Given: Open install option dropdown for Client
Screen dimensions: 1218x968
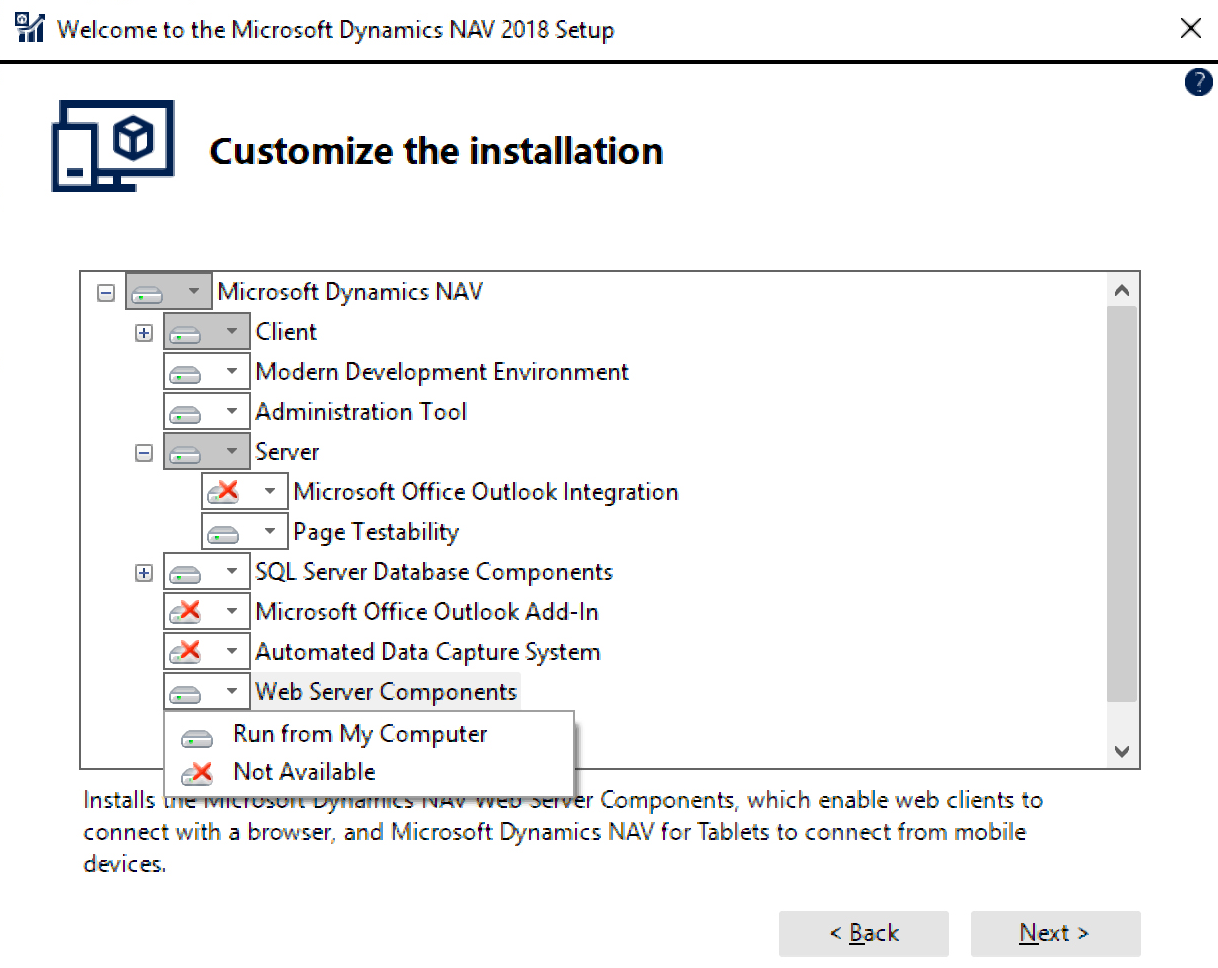Looking at the screenshot, I should [232, 332].
